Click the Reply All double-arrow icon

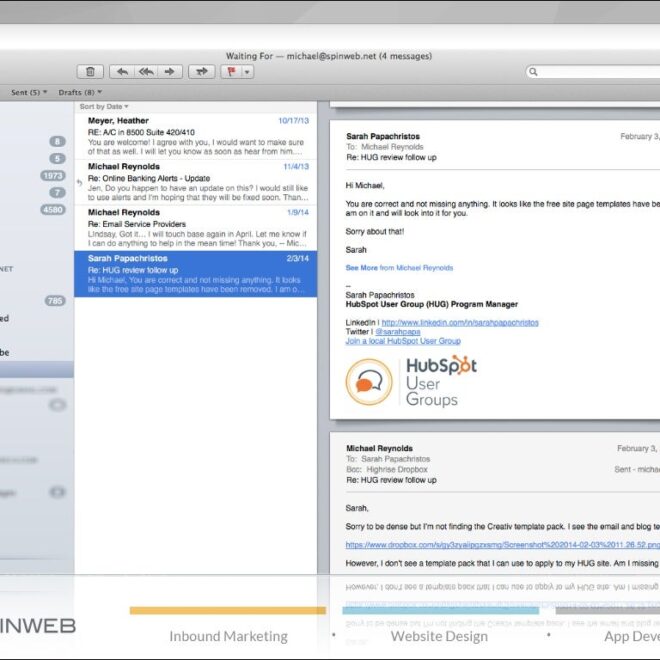coord(146,72)
